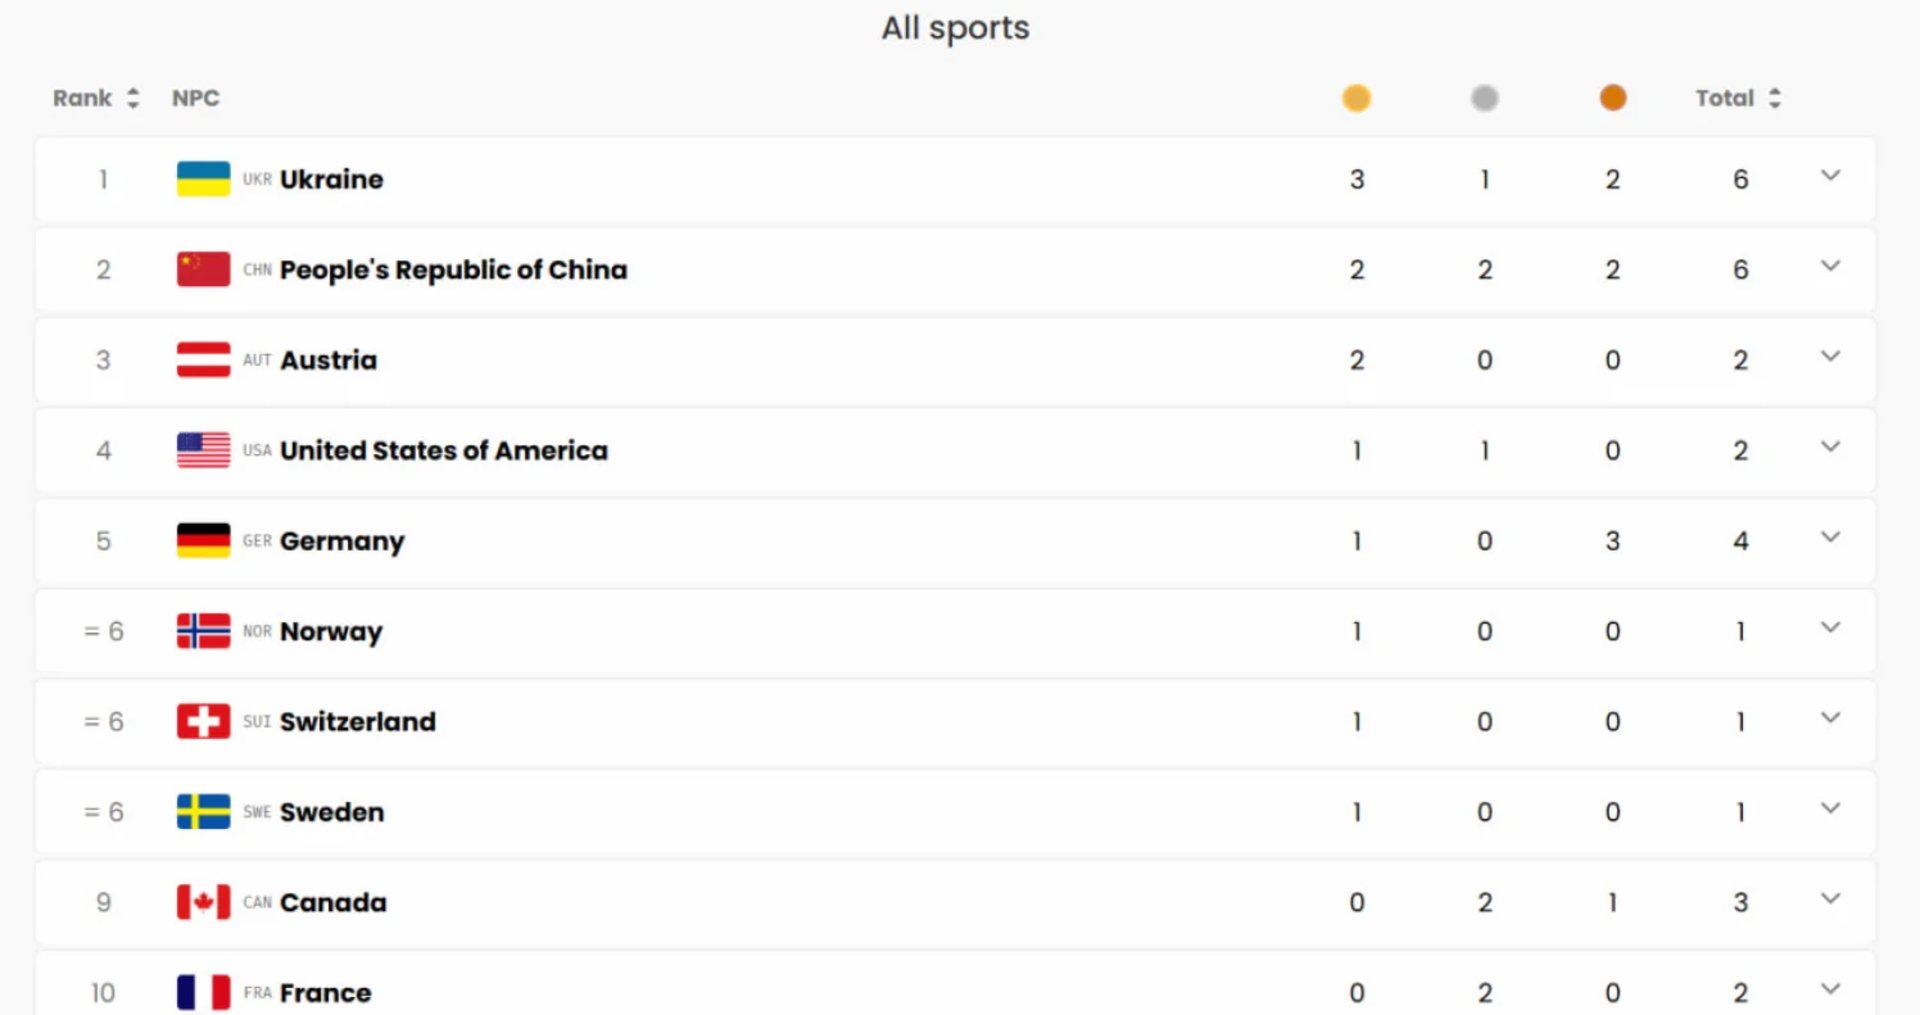
Task: Click the Austria flag icon
Action: 203,360
